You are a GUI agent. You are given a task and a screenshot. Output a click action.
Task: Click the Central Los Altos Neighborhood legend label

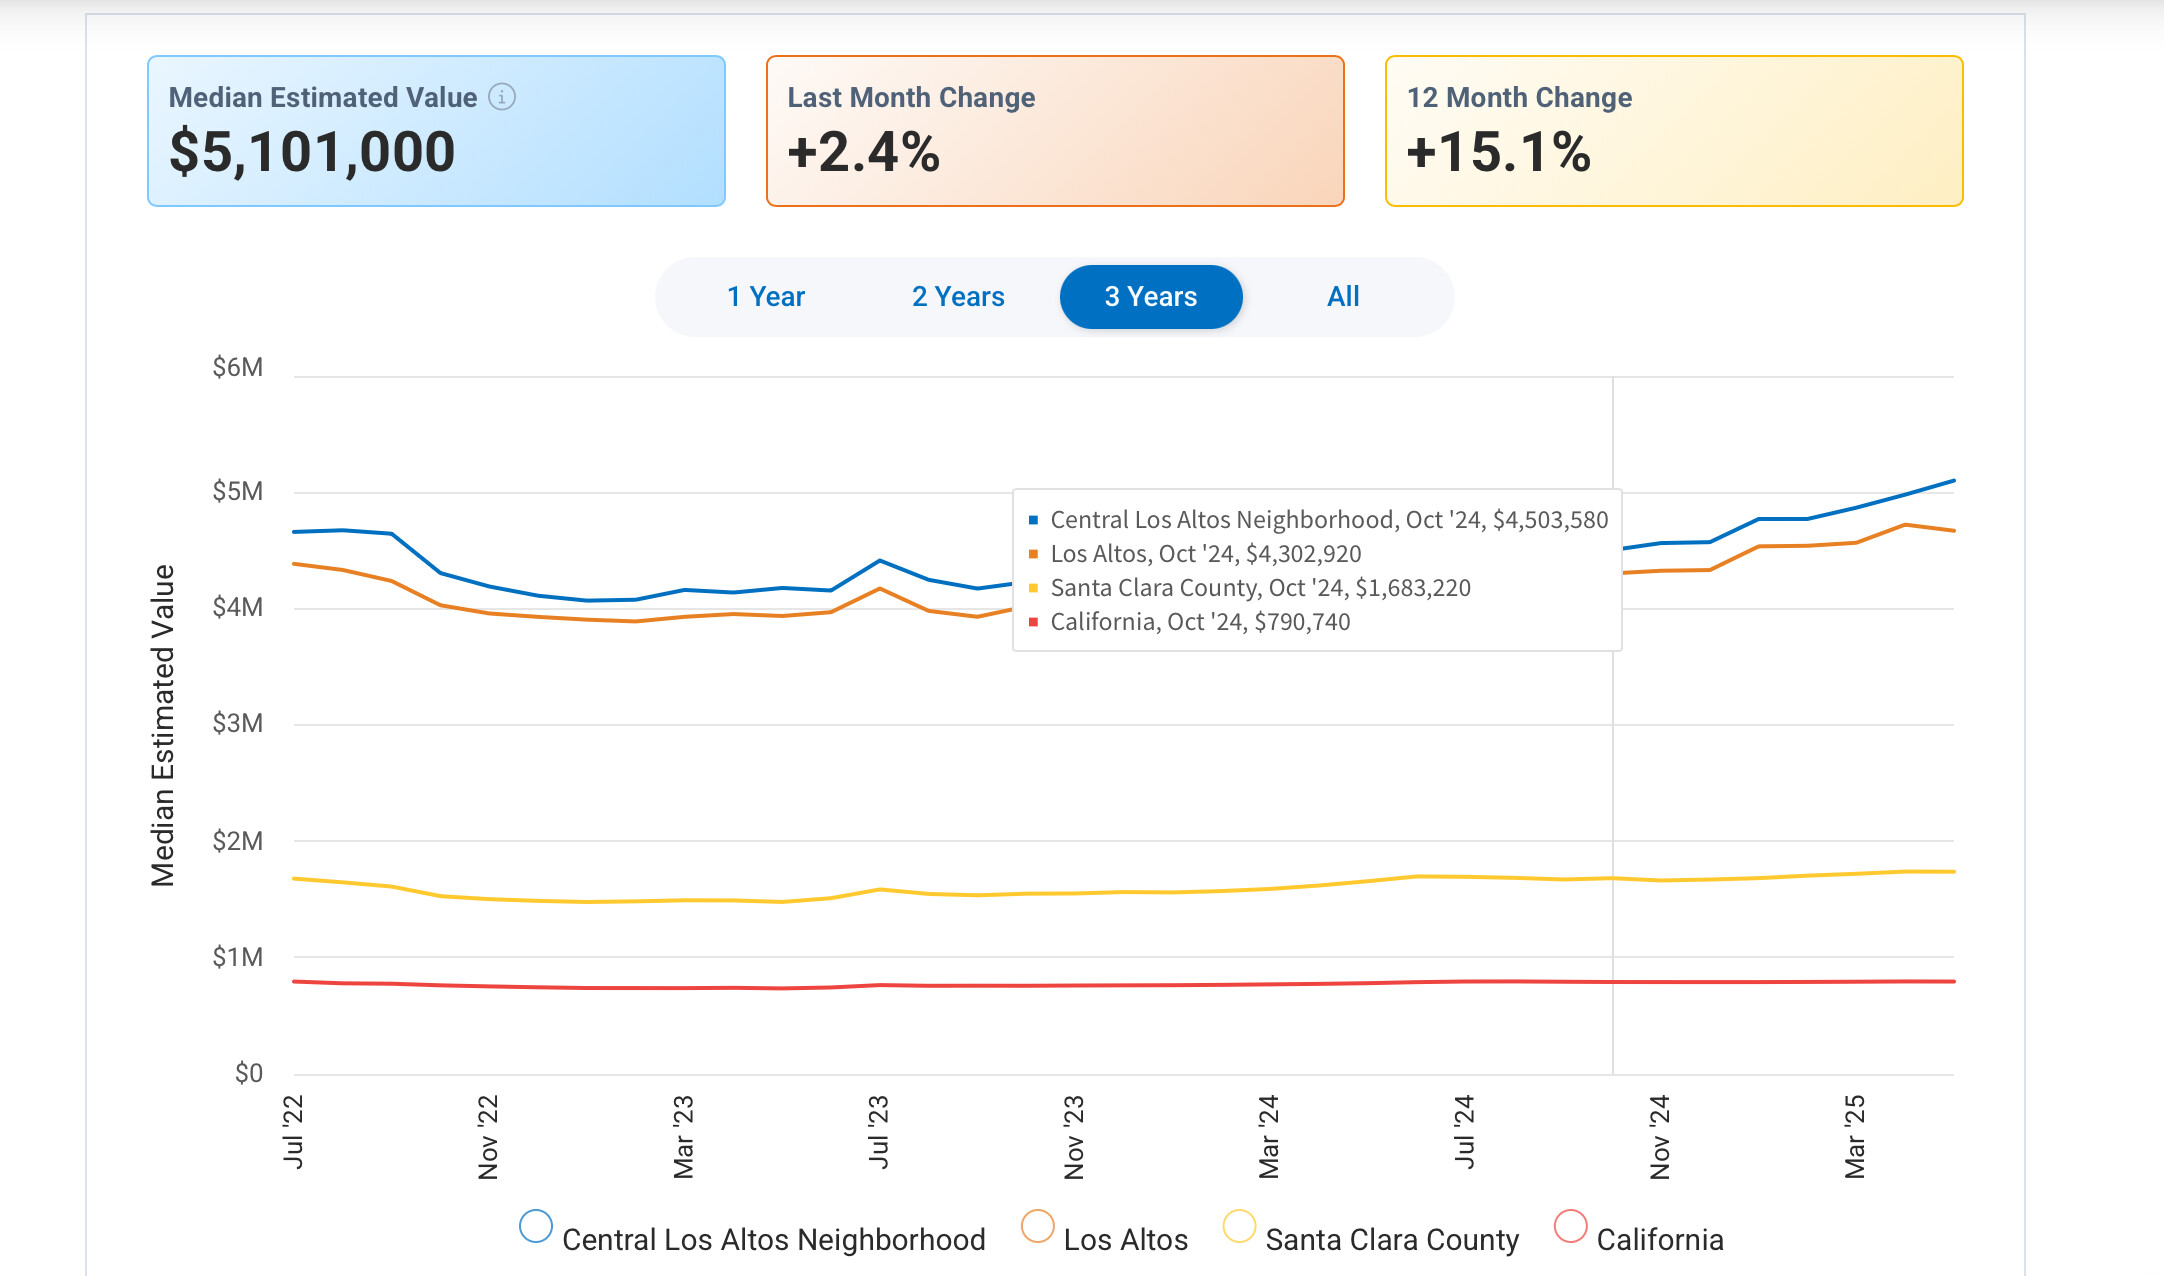click(x=773, y=1240)
